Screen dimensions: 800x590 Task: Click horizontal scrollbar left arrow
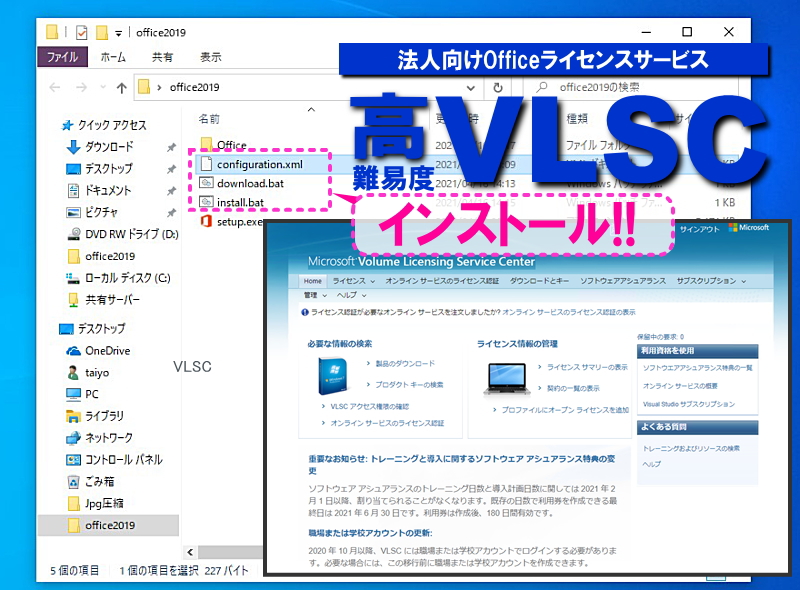tap(190, 552)
